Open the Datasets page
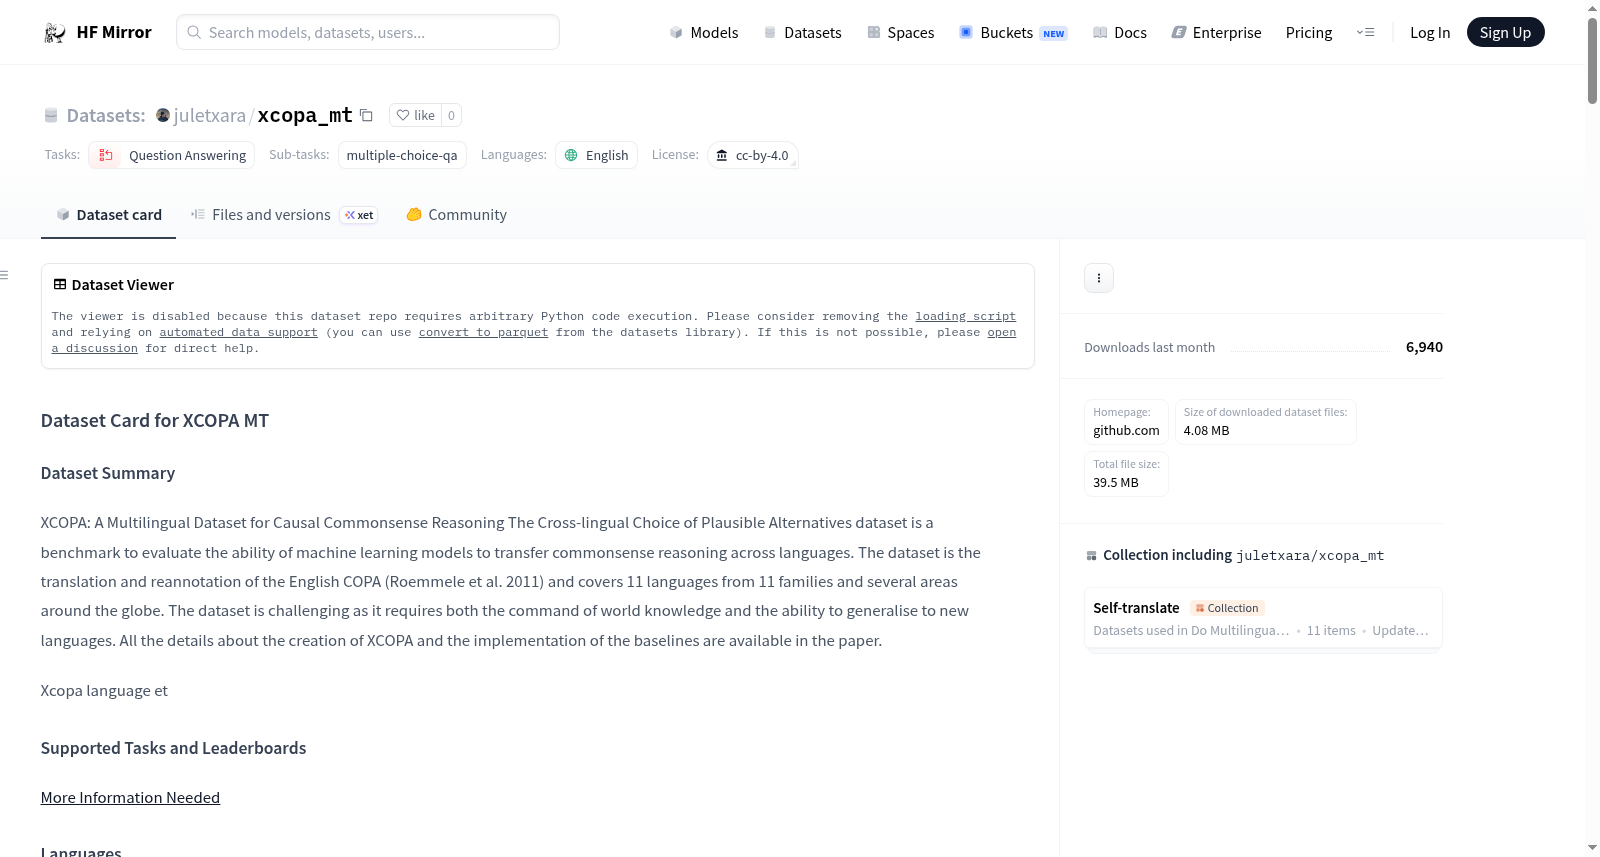 coord(802,33)
